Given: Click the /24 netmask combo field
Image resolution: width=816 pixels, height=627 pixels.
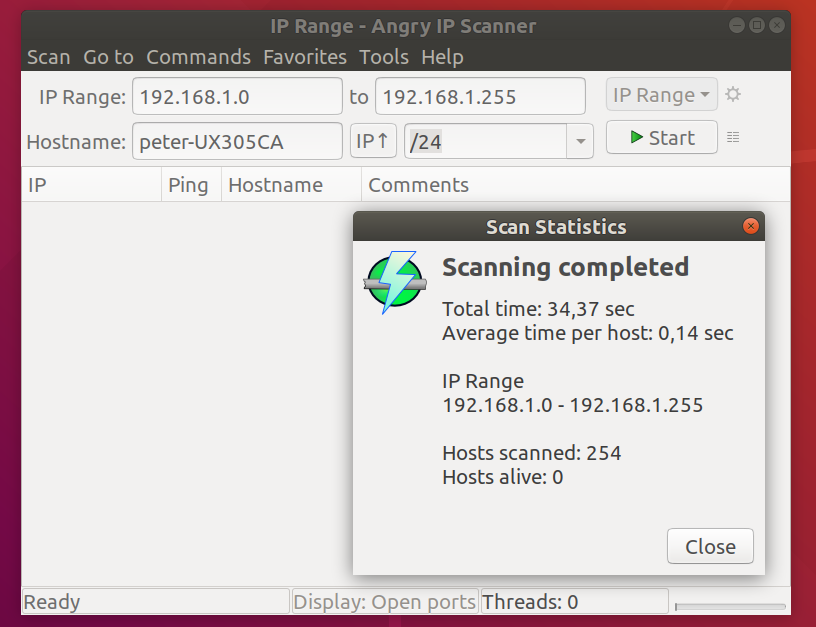Looking at the screenshot, I should click(x=486, y=141).
